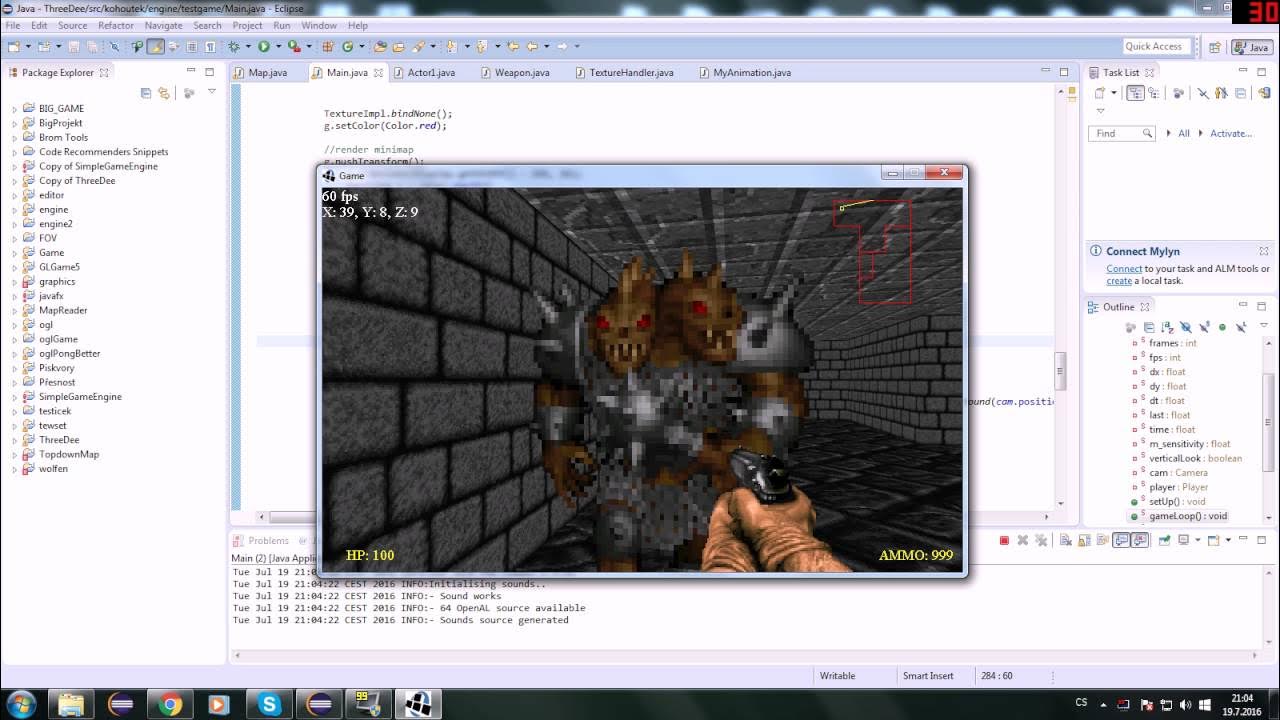Close the Connect Mylyn notice
This screenshot has width=1280, height=720.
click(1264, 251)
